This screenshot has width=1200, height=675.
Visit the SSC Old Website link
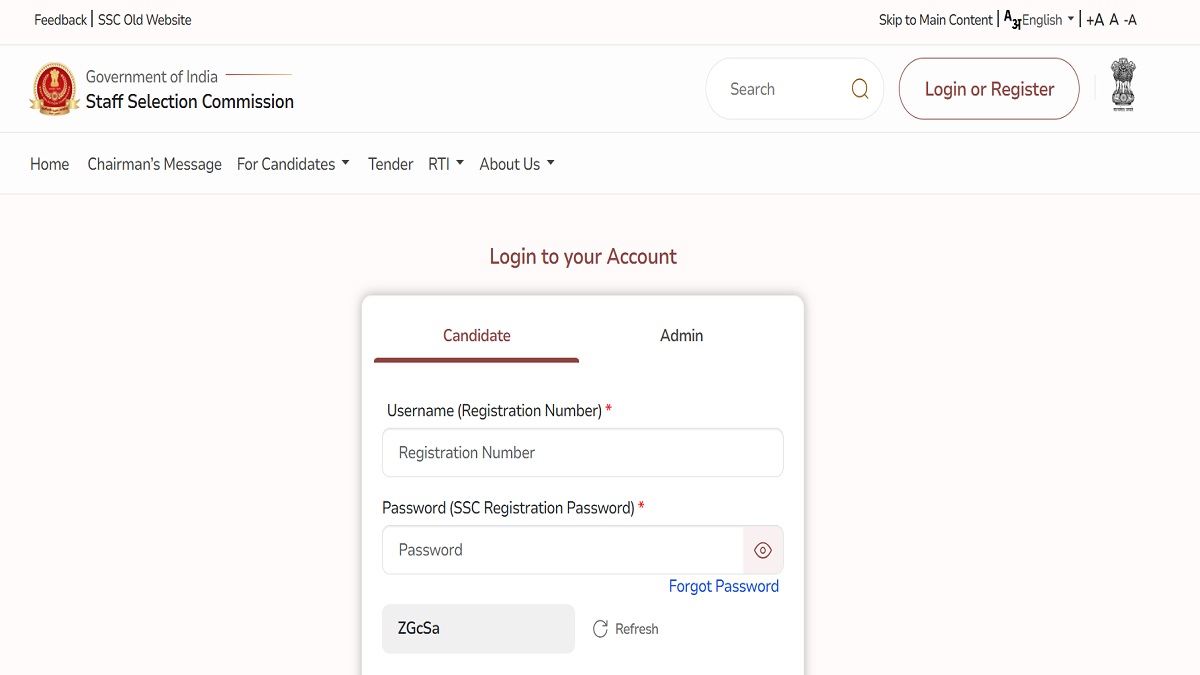[x=144, y=19]
